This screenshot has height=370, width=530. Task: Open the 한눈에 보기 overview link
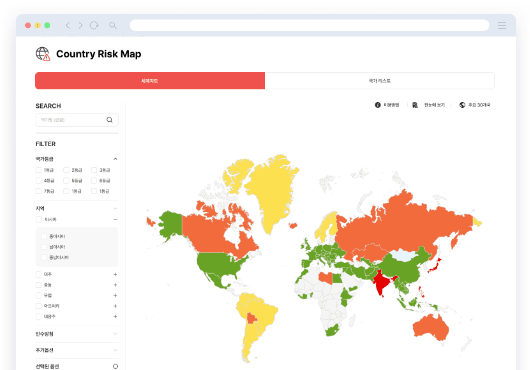pyautogui.click(x=434, y=105)
